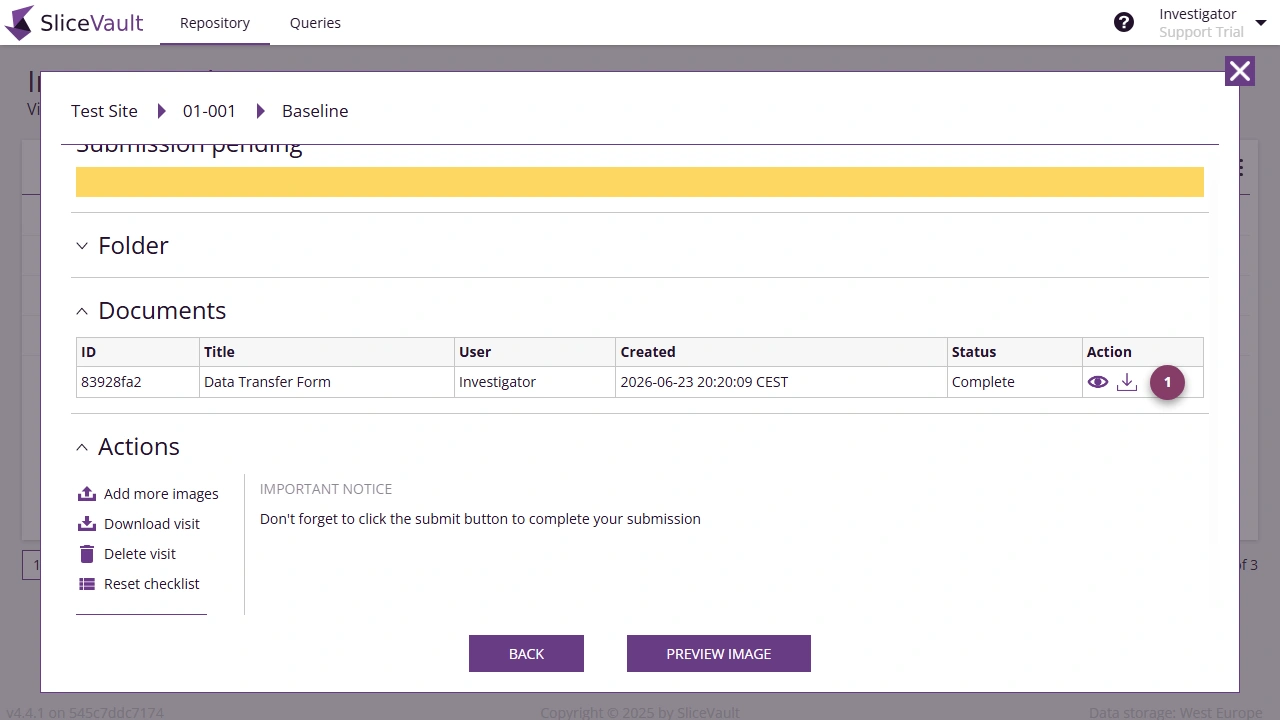
Task: Go to Test Site breadcrumb
Action: pyautogui.click(x=104, y=111)
